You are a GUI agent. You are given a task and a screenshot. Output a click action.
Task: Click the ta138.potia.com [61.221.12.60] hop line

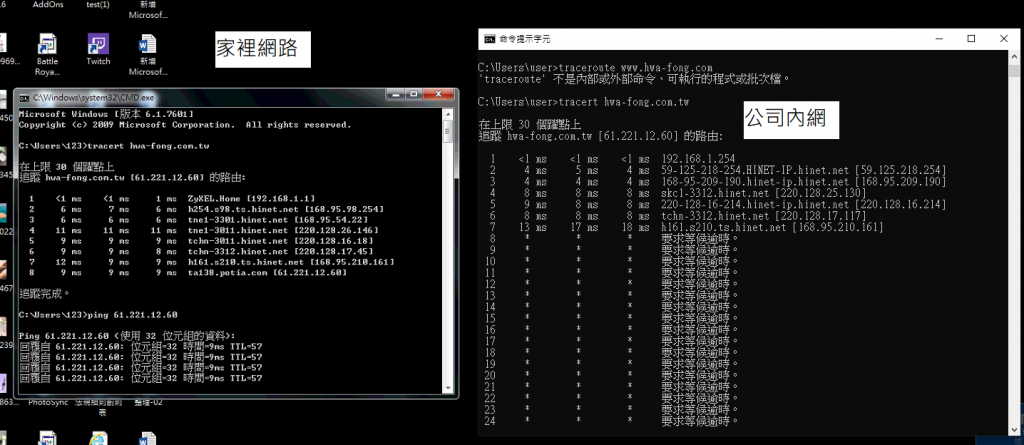pos(189,272)
